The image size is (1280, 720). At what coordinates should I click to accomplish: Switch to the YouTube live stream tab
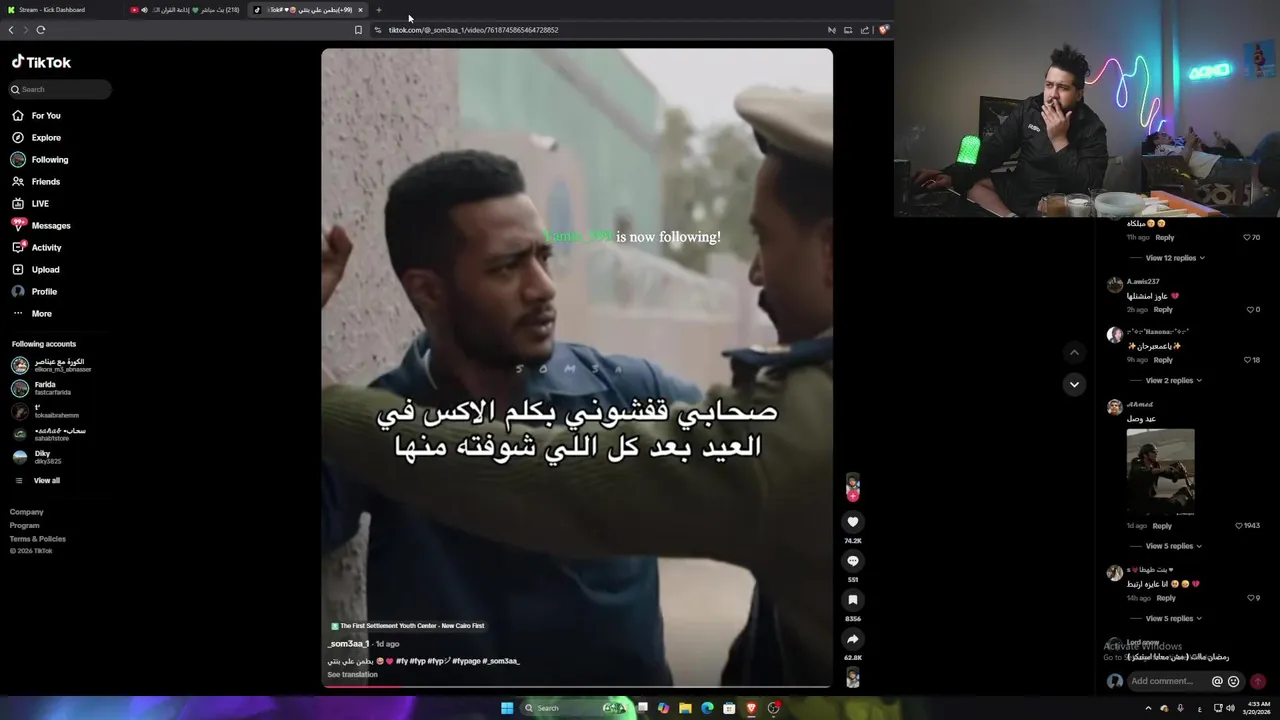pyautogui.click(x=185, y=10)
